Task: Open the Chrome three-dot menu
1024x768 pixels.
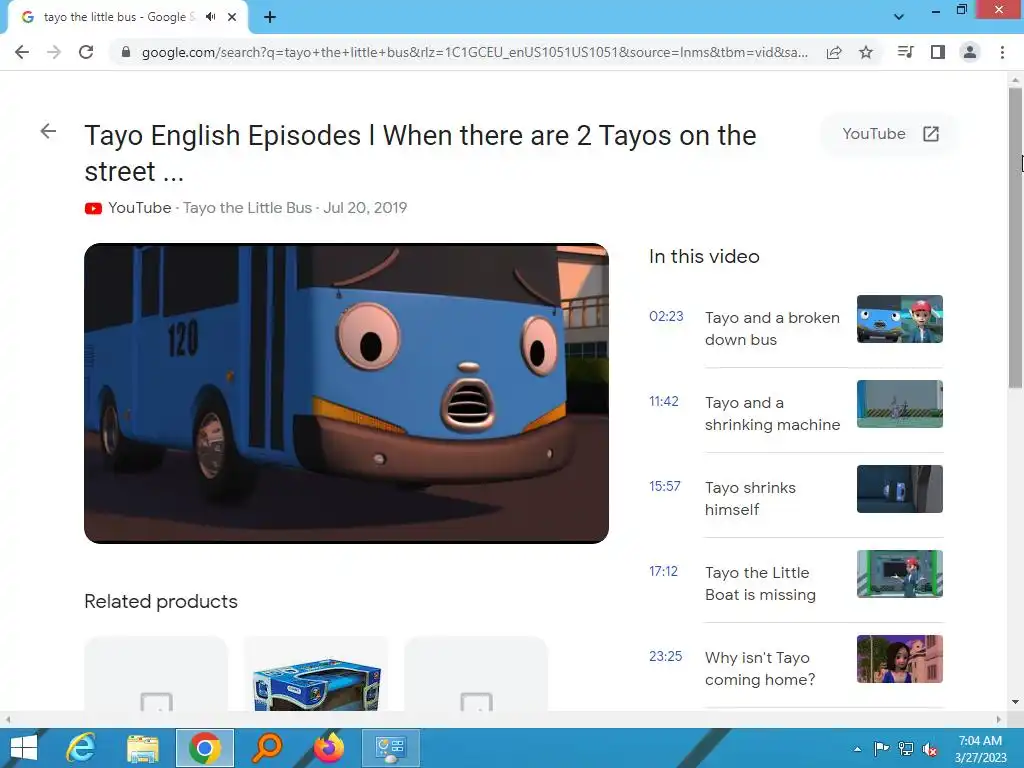Action: (x=1002, y=52)
